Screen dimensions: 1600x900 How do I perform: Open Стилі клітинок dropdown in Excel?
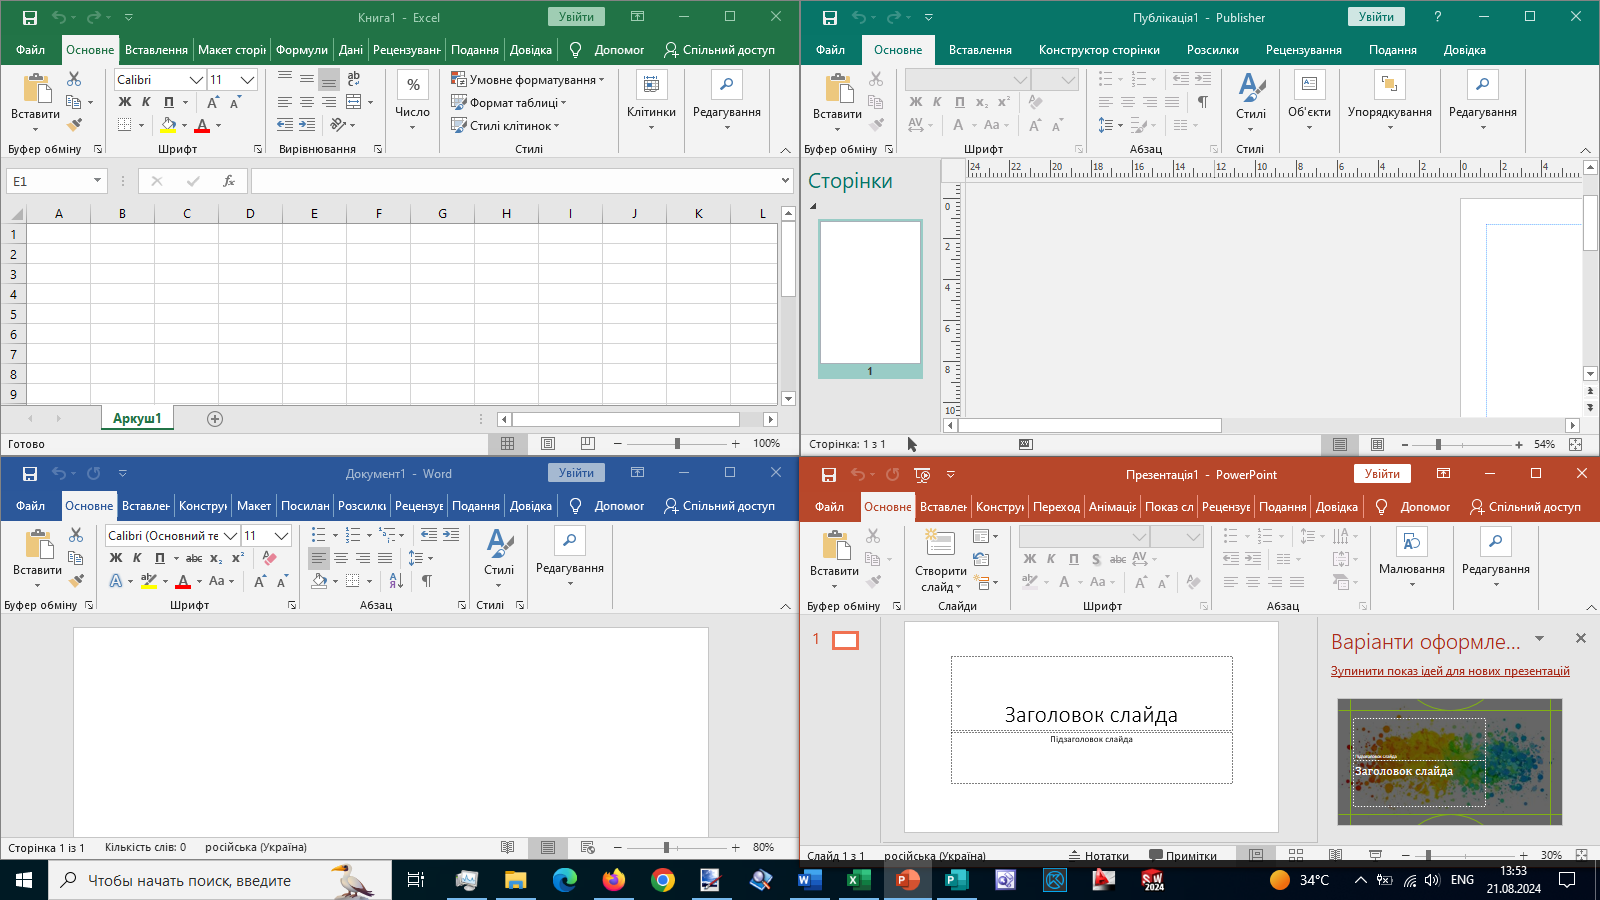(505, 125)
